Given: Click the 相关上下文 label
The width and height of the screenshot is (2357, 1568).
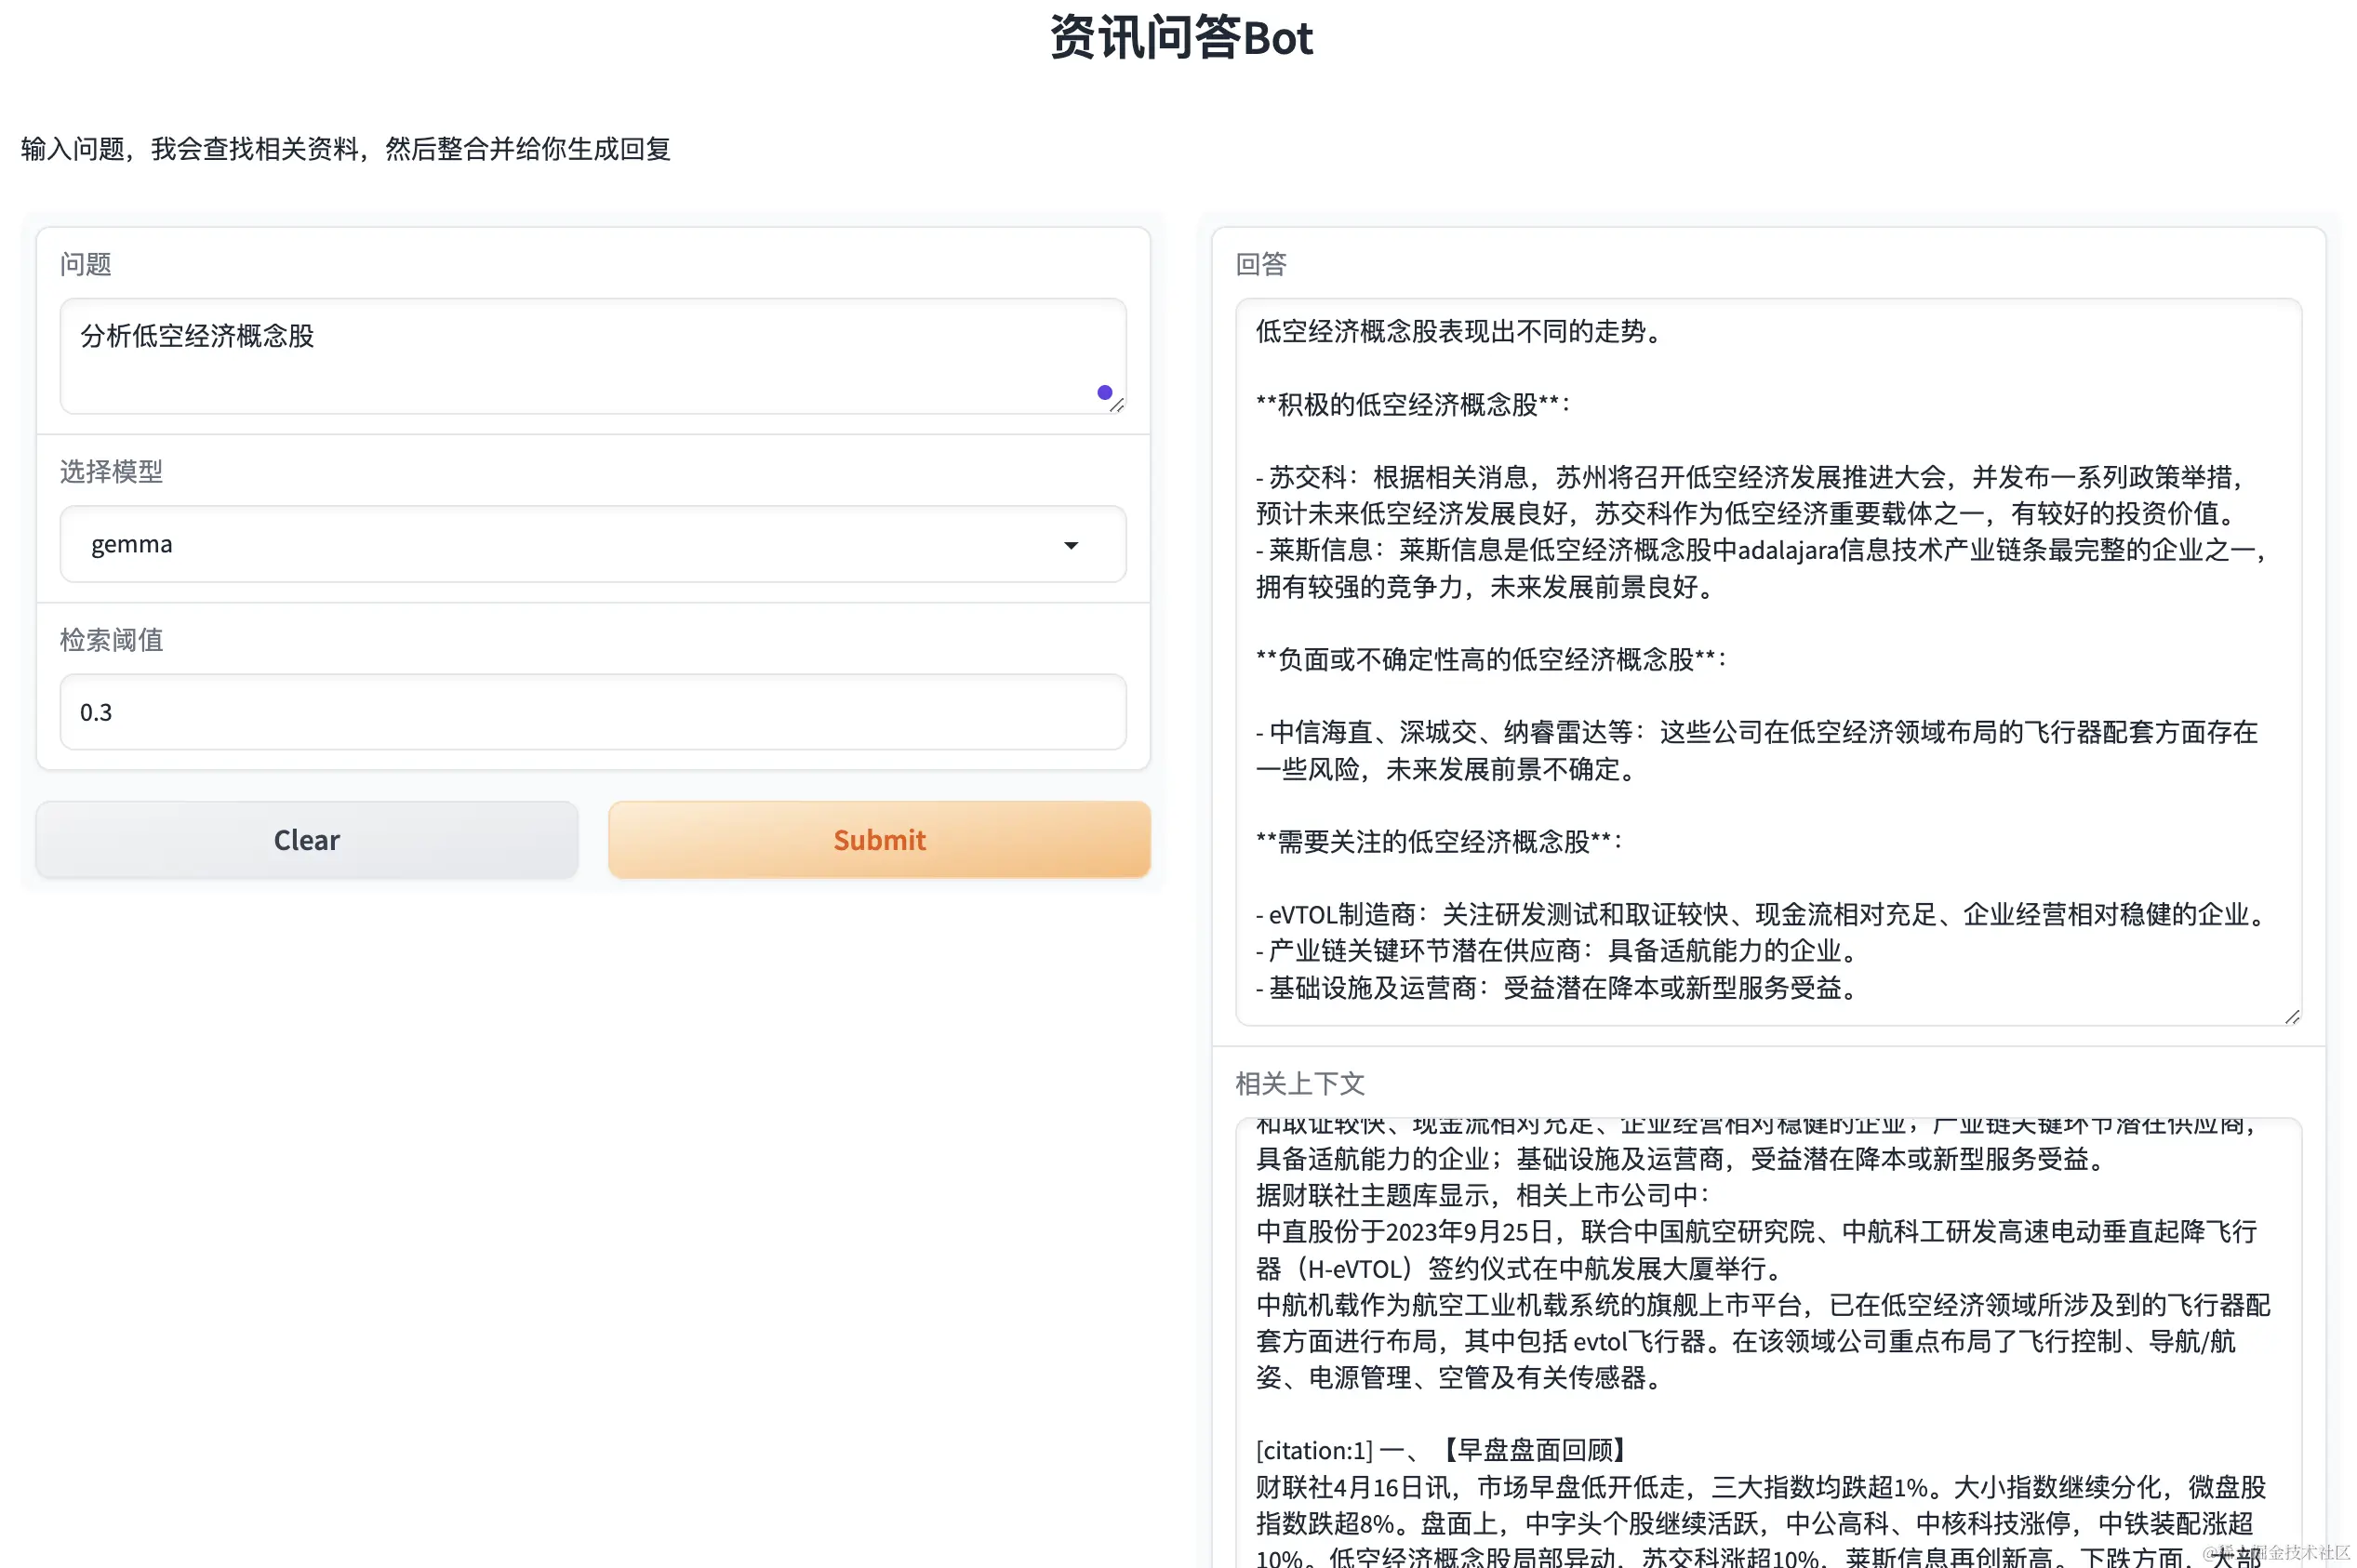Looking at the screenshot, I should click(x=1299, y=1083).
